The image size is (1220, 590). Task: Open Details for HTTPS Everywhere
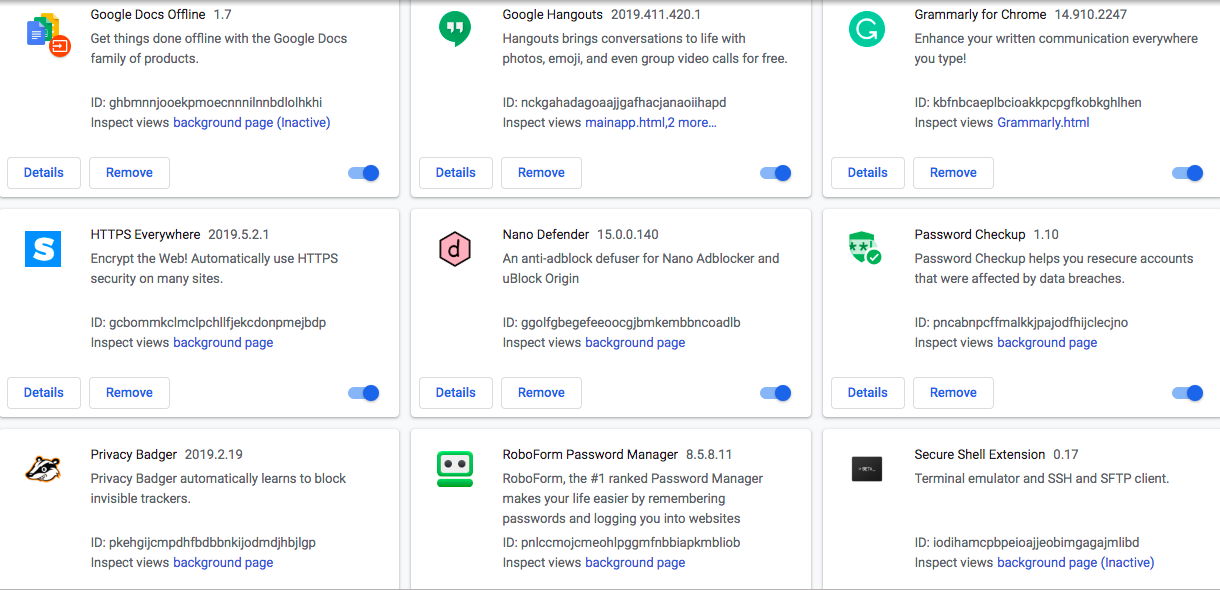pos(44,393)
